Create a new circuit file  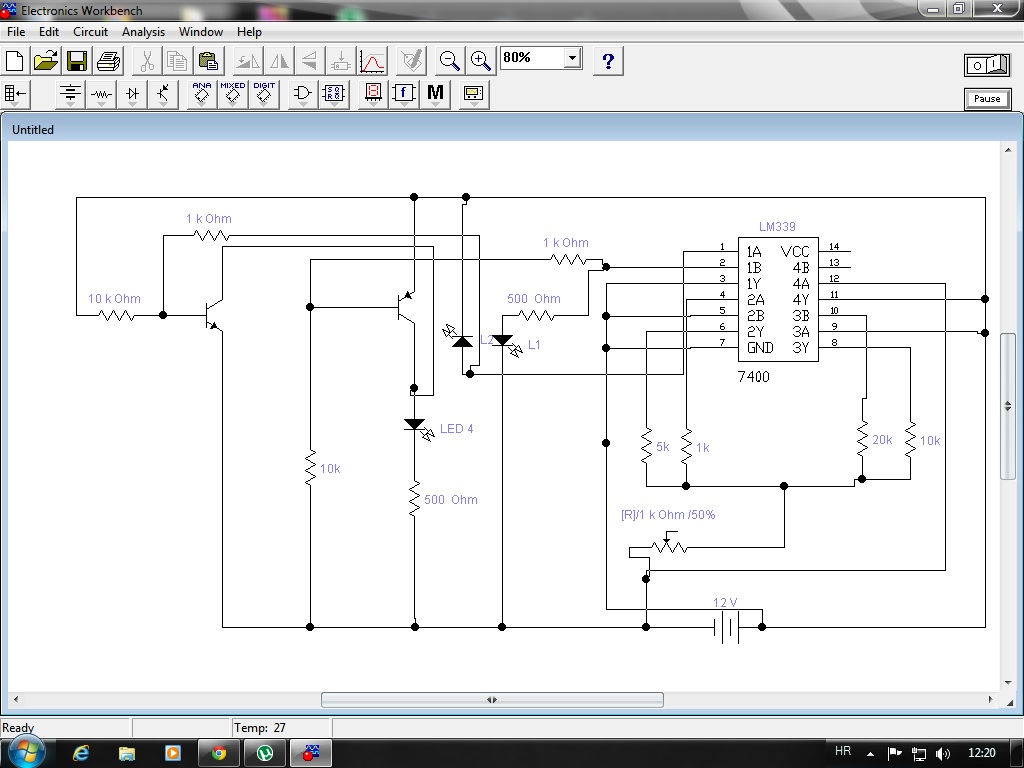14,61
